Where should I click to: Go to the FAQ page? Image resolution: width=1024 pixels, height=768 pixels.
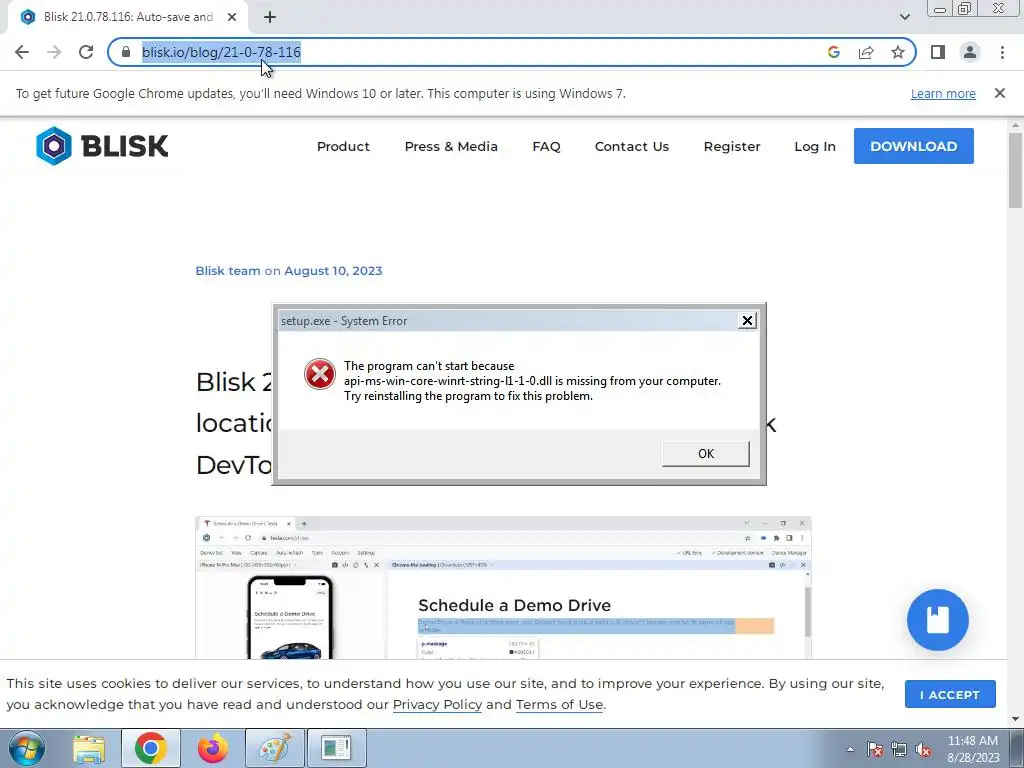[x=546, y=146]
